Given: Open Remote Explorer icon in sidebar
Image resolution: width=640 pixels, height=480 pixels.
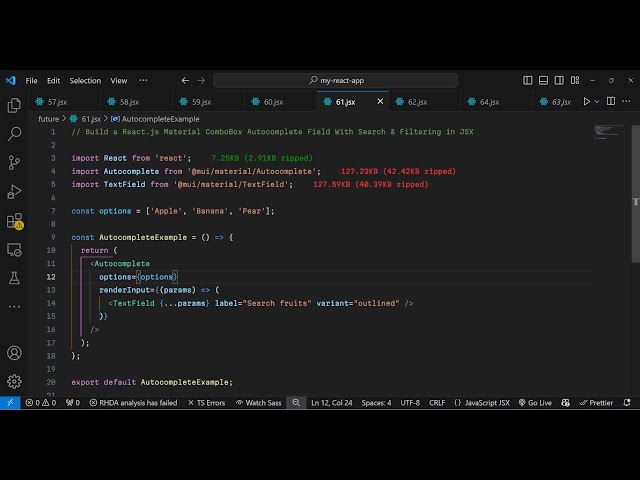Looking at the screenshot, I should click(14, 249).
